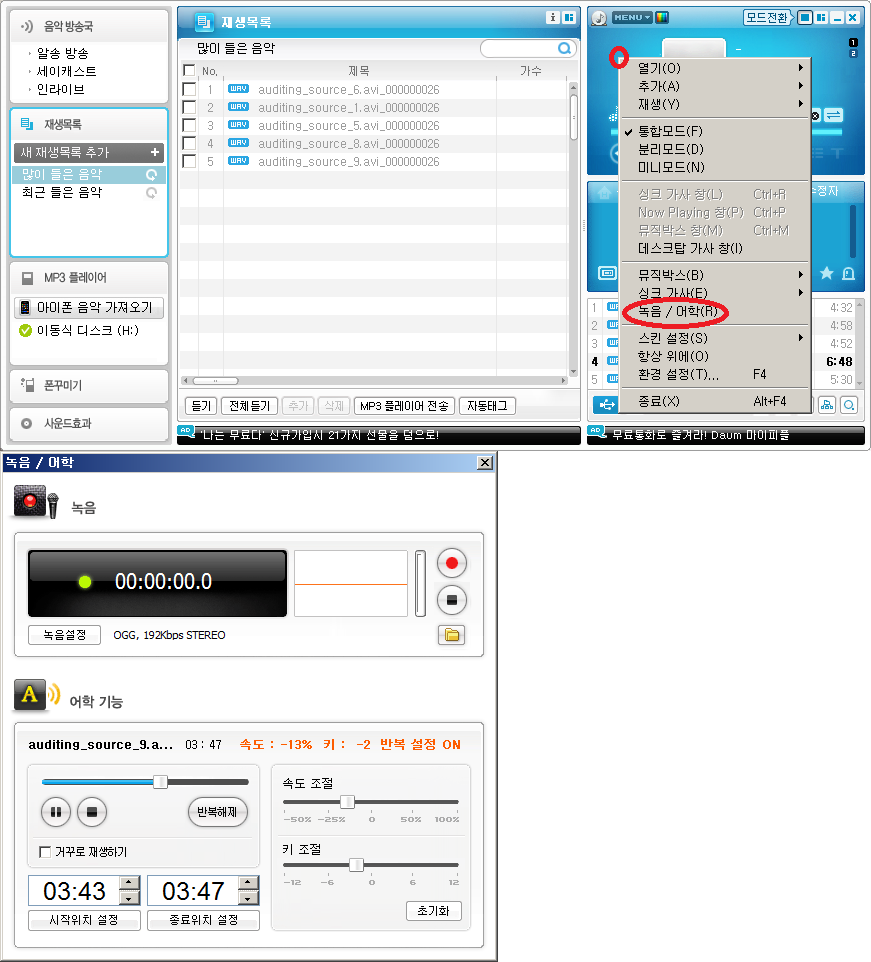The image size is (871, 962).
Task: Toggle the select-all checkbox in playlist header
Action: tap(189, 71)
